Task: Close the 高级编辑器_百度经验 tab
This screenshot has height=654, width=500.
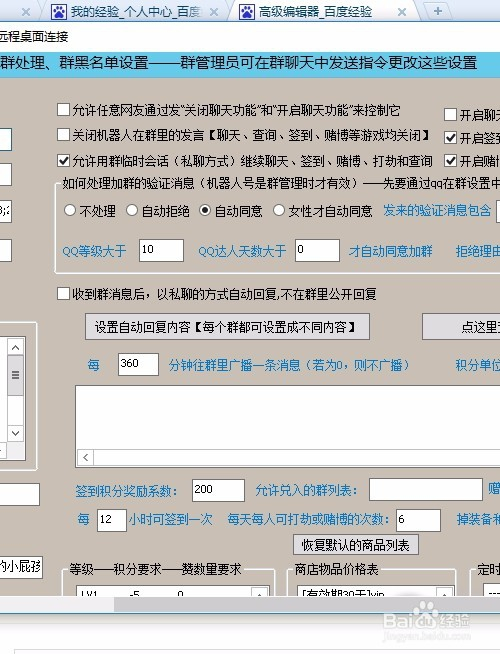Action: coord(402,12)
